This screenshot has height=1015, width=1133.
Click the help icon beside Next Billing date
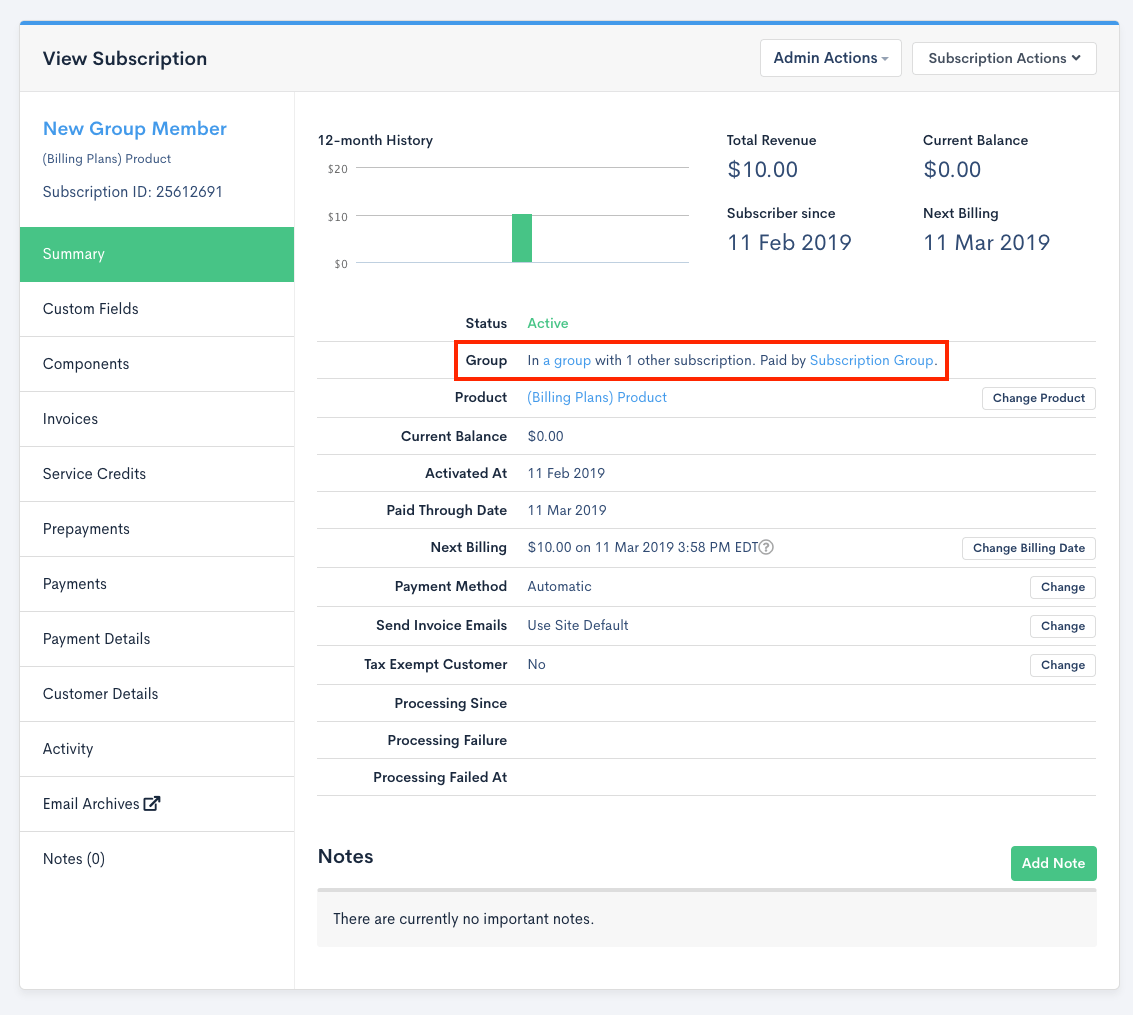[x=767, y=548]
